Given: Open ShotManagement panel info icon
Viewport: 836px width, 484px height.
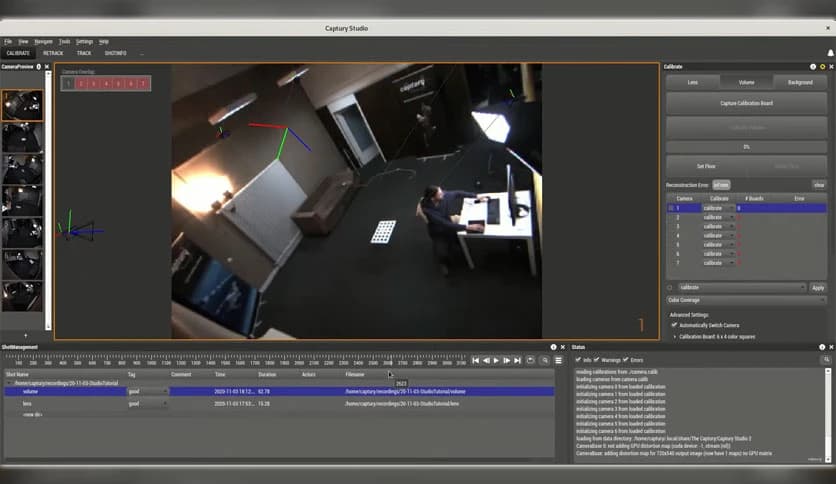Looking at the screenshot, I should (x=553, y=347).
